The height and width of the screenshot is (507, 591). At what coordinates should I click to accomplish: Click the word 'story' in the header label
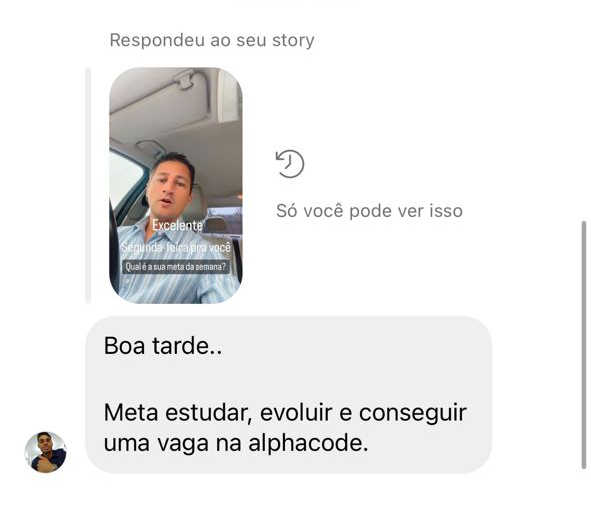293,40
